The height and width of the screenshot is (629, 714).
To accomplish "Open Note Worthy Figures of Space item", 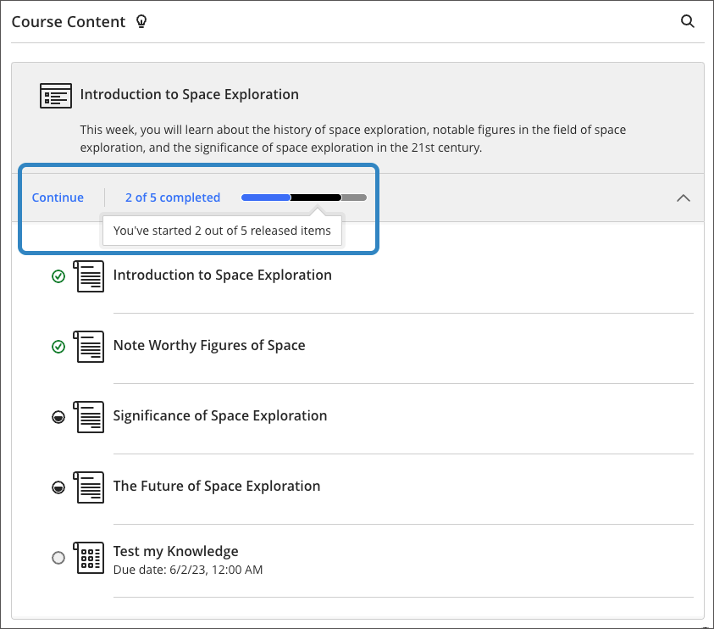I will (x=209, y=345).
